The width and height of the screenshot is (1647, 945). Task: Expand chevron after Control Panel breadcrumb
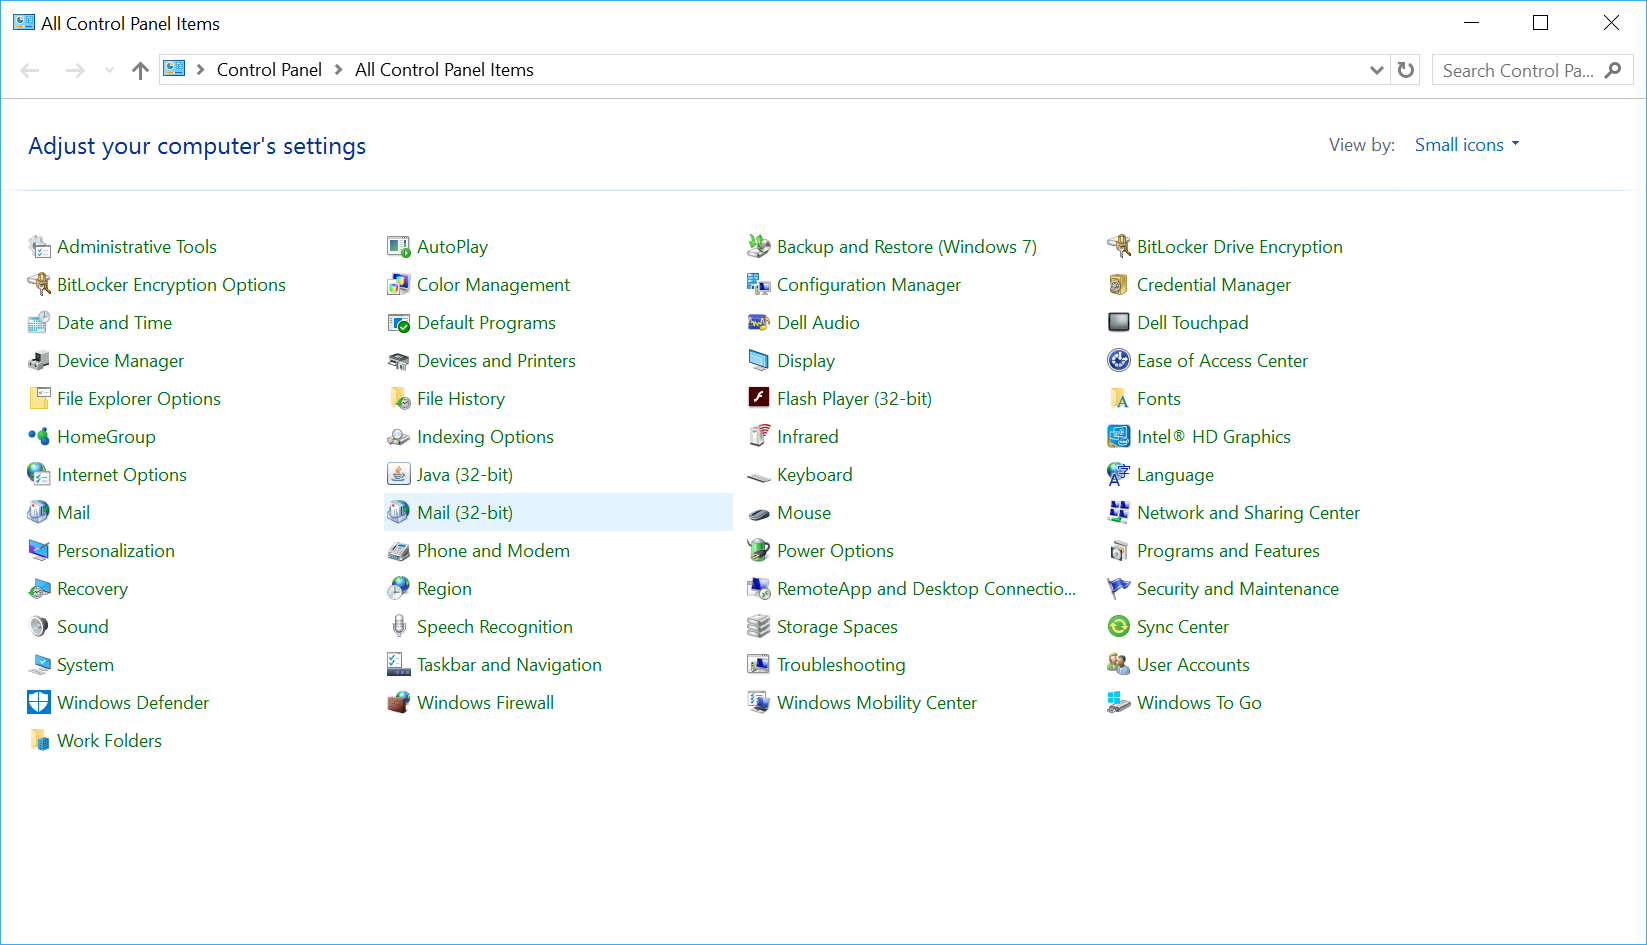click(338, 70)
